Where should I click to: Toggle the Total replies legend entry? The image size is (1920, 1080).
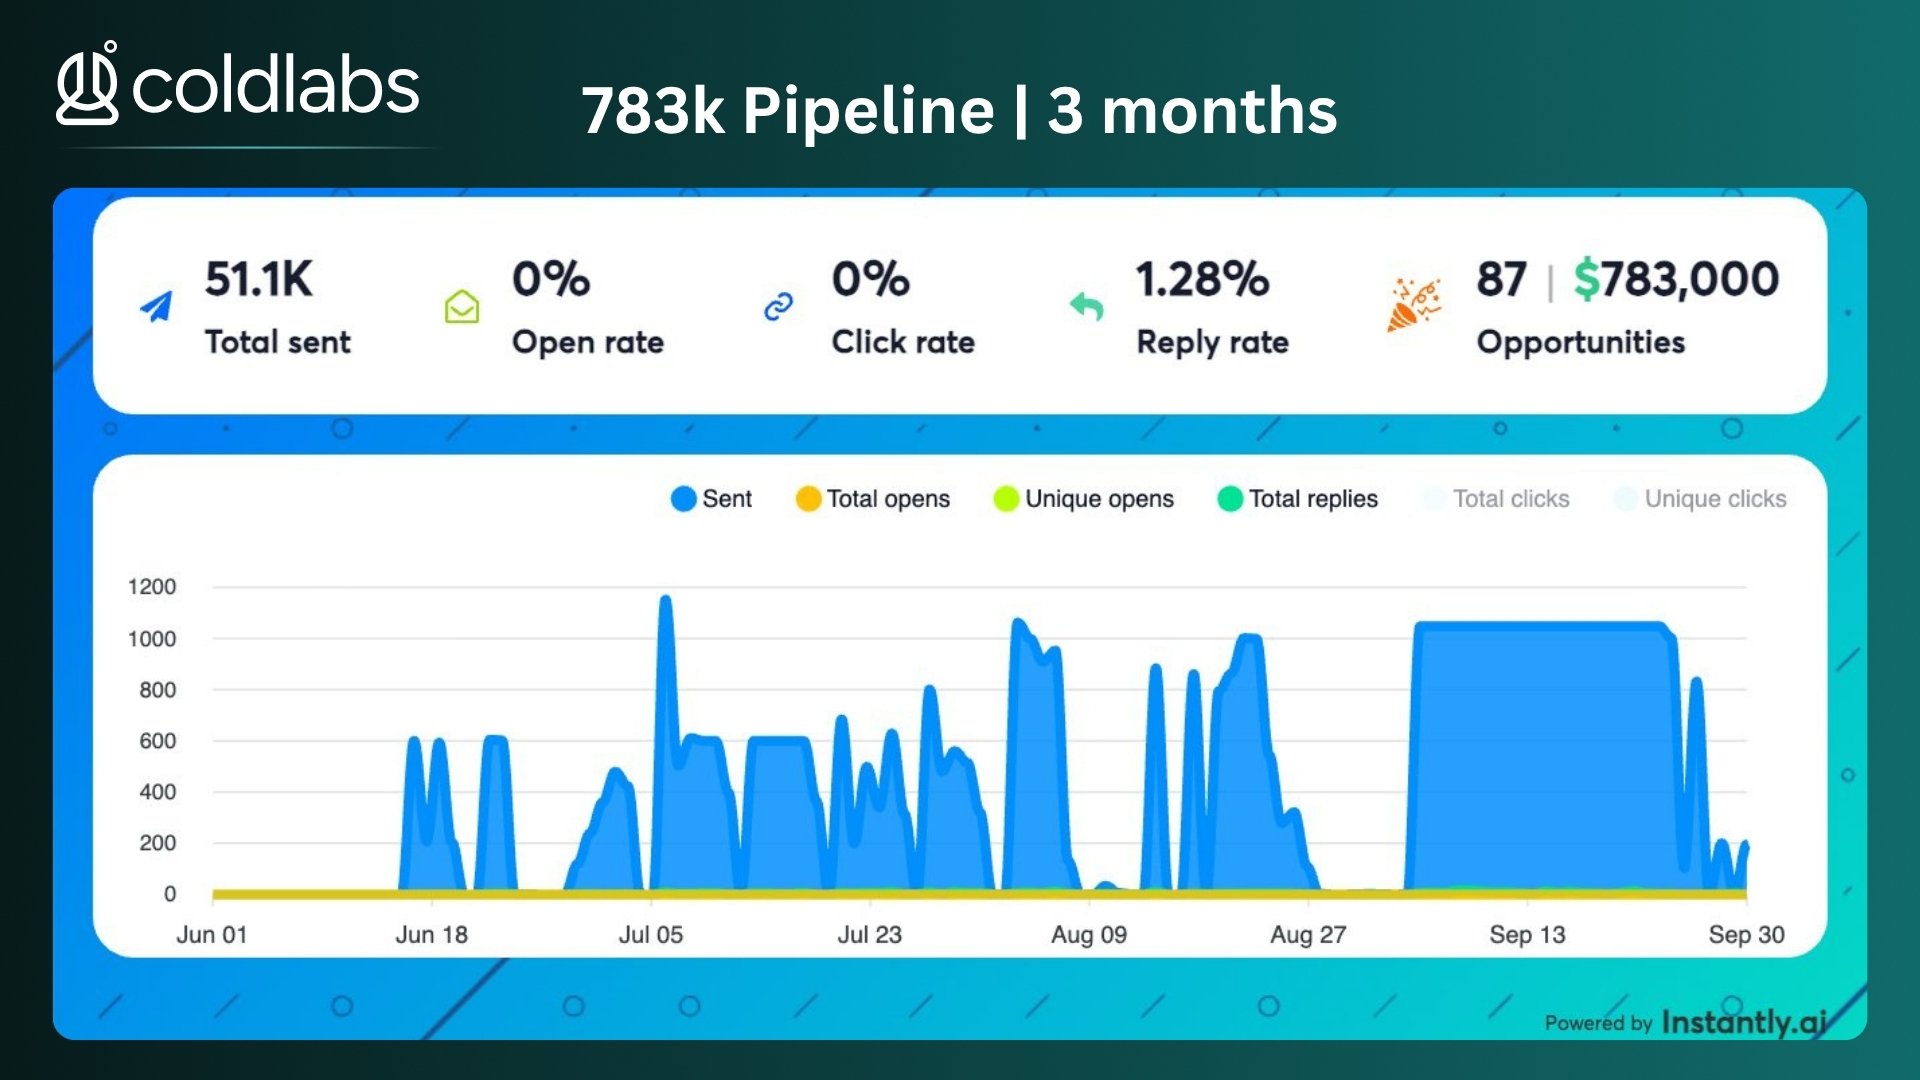pyautogui.click(x=1298, y=499)
